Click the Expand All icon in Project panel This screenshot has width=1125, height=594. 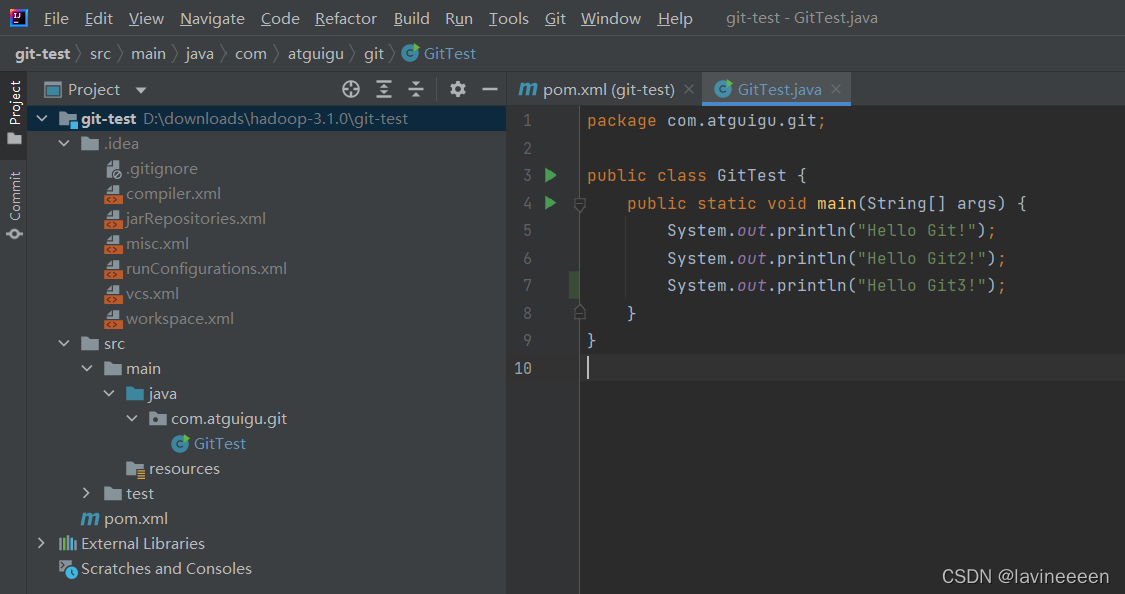pos(384,89)
